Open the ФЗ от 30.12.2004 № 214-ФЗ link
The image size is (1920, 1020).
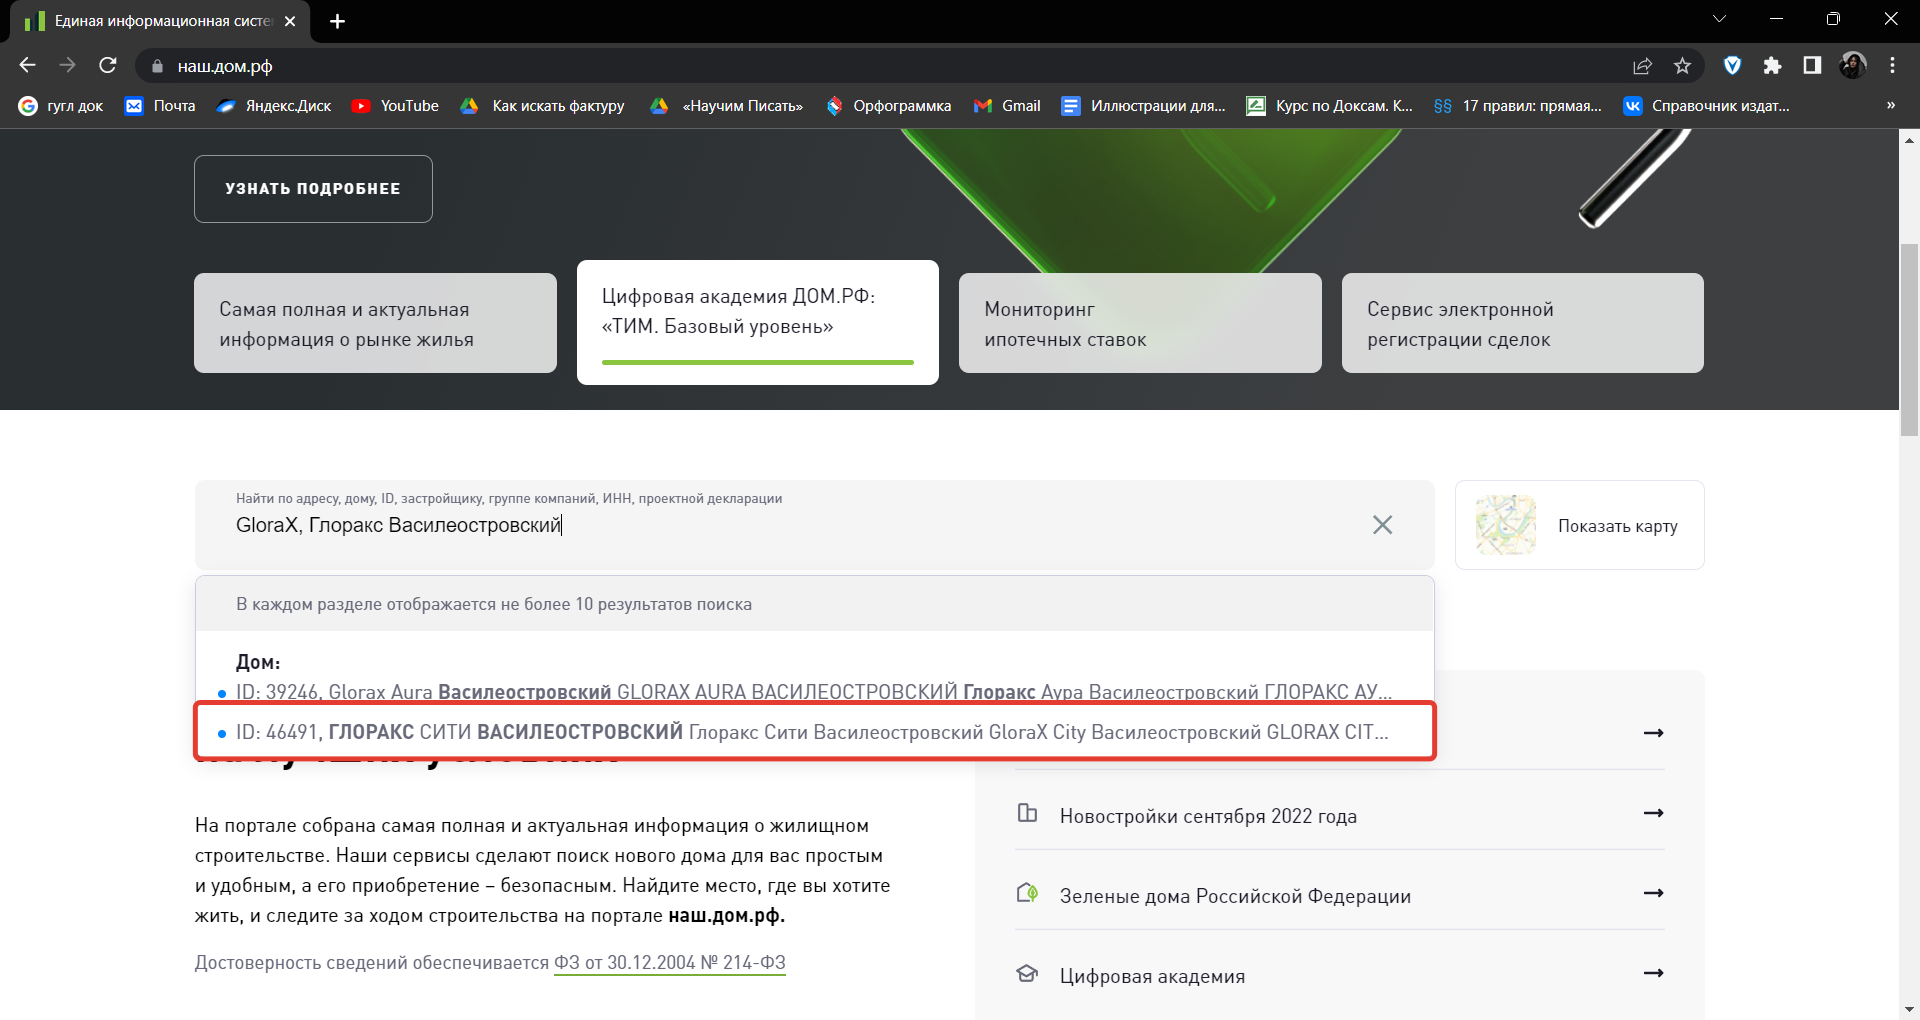point(669,963)
